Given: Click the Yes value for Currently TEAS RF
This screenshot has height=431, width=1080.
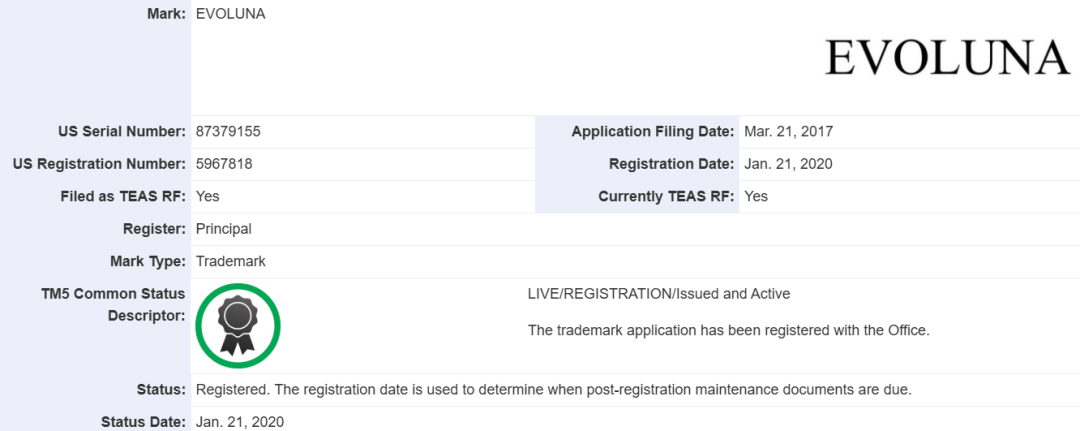Looking at the screenshot, I should (x=756, y=196).
